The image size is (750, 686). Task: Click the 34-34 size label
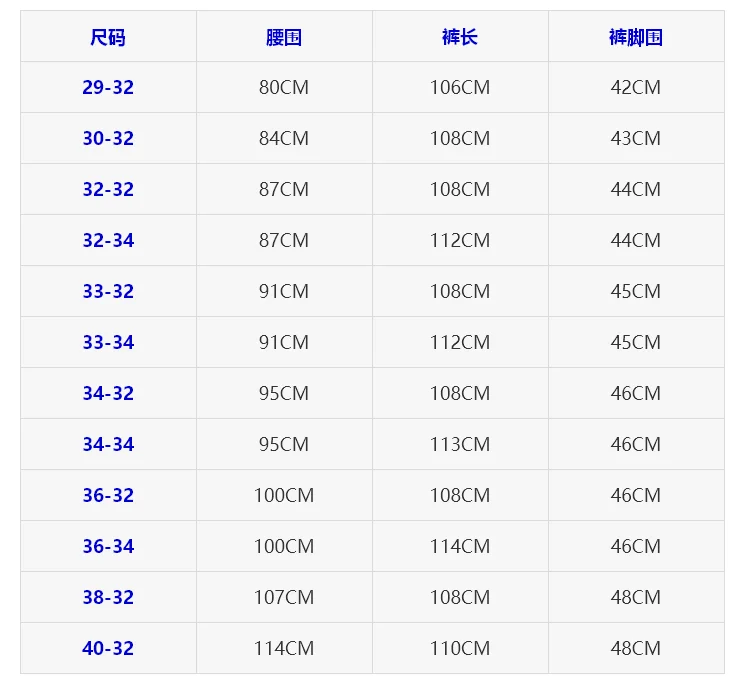pos(108,444)
